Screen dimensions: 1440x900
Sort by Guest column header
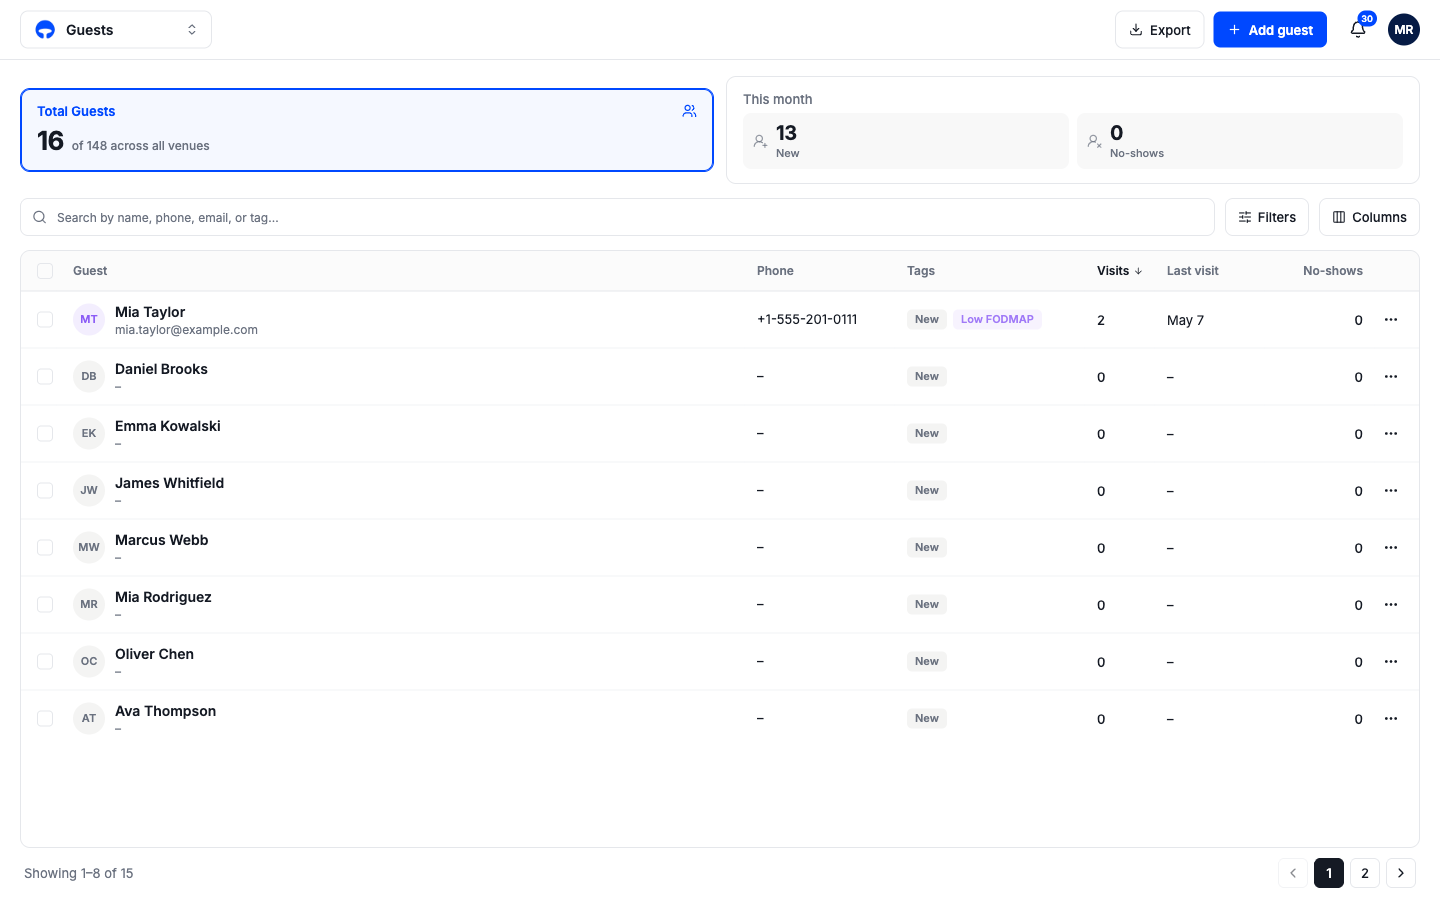click(90, 271)
